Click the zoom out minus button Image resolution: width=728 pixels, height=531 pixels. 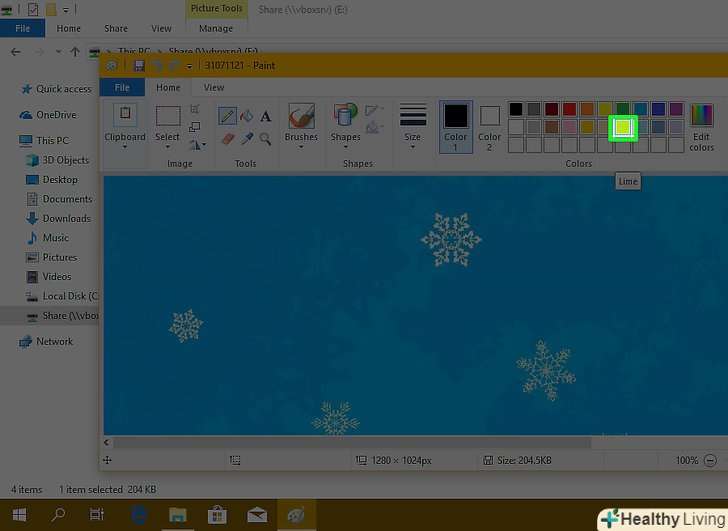(x=710, y=460)
